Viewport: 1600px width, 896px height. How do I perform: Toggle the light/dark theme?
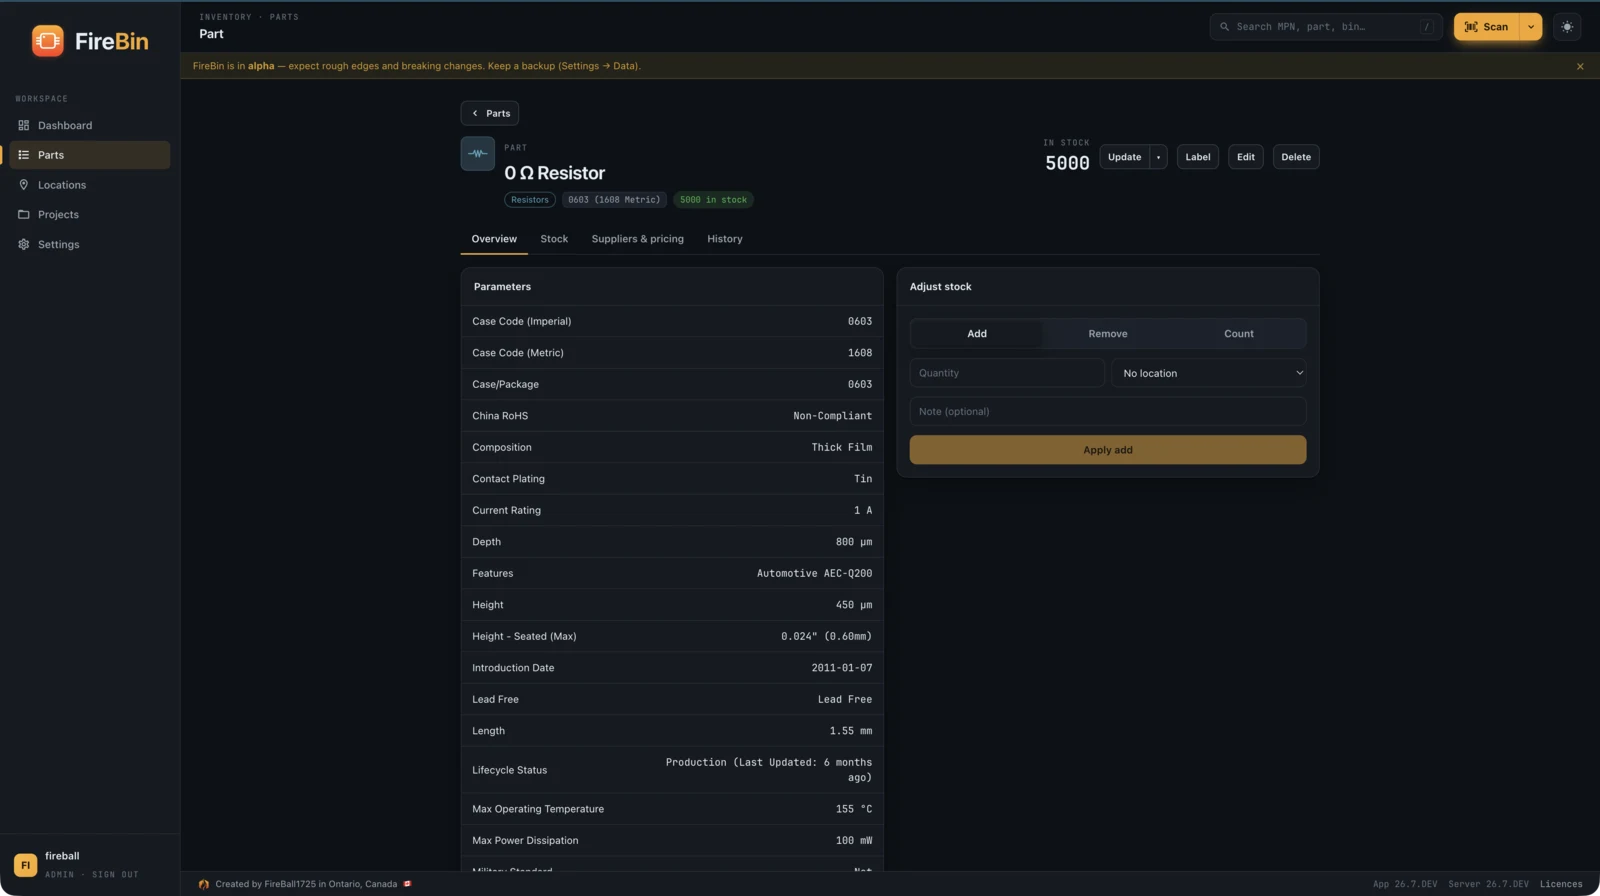coord(1567,27)
